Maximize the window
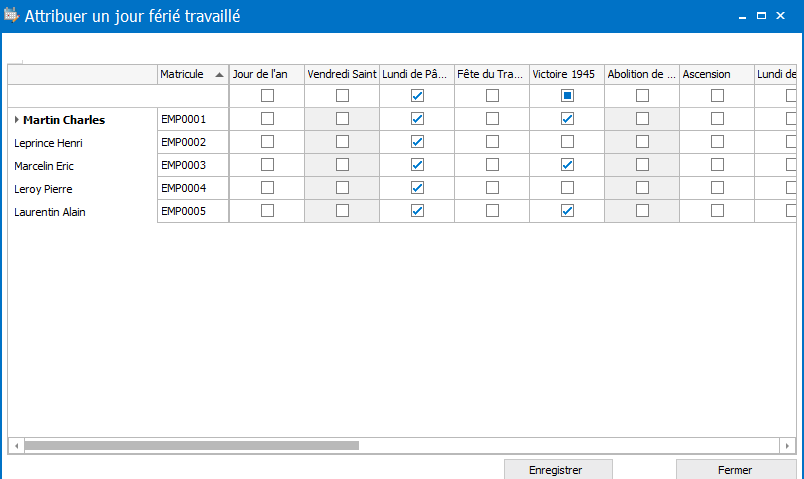This screenshot has height=479, width=804. (761, 16)
